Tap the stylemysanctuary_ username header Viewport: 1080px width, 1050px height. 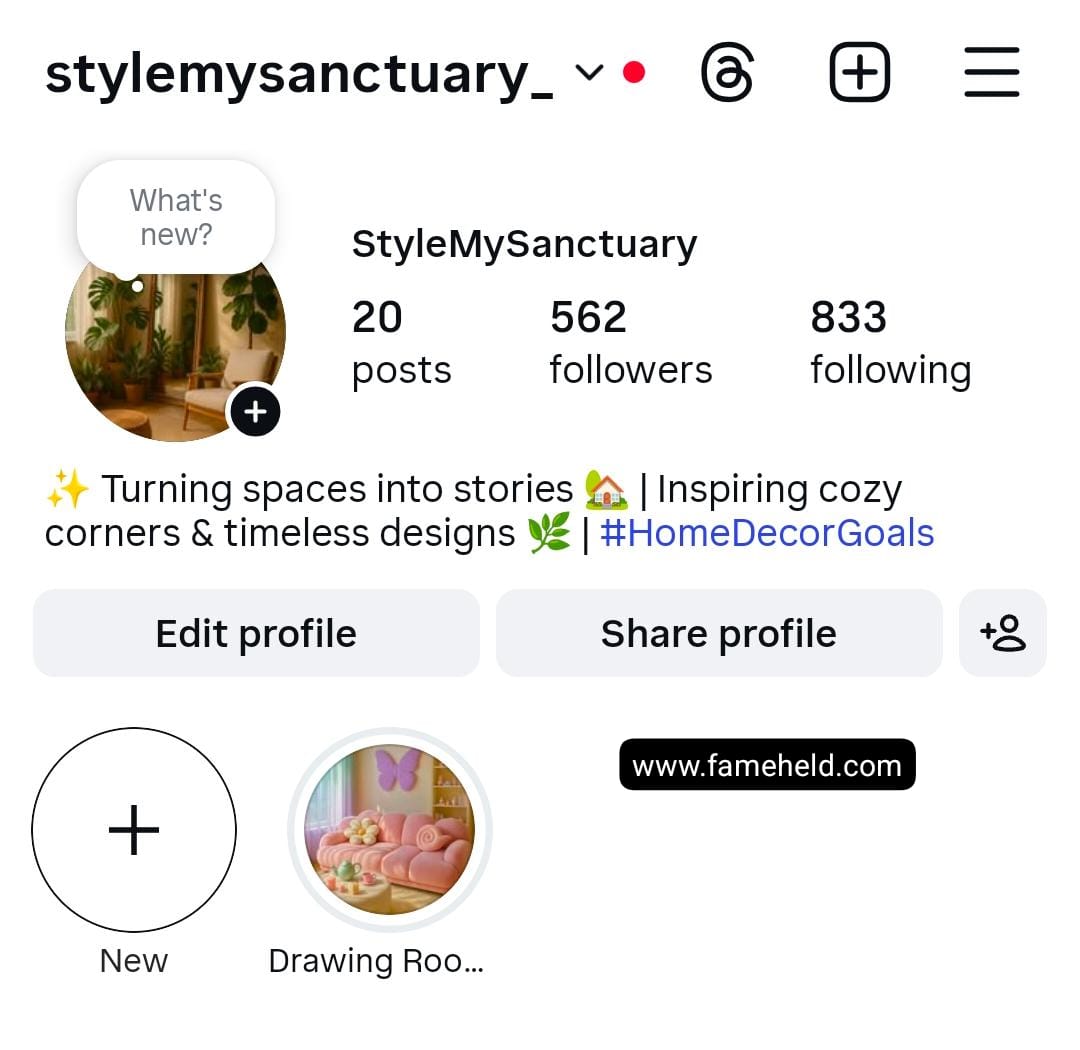(x=298, y=74)
